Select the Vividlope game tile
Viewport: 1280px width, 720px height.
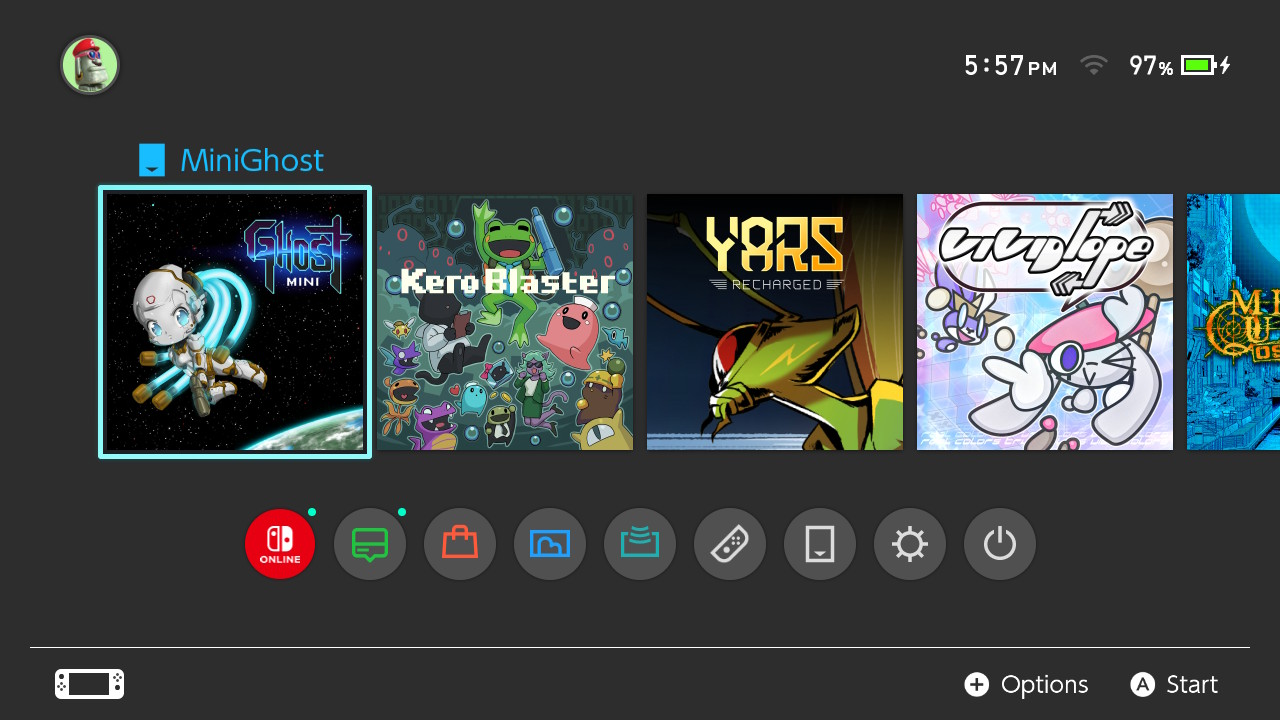click(x=1045, y=322)
